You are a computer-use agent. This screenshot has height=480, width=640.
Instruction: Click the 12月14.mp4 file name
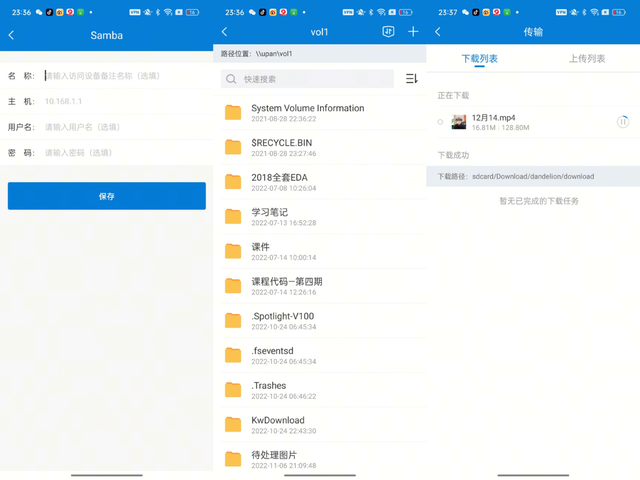pos(493,118)
